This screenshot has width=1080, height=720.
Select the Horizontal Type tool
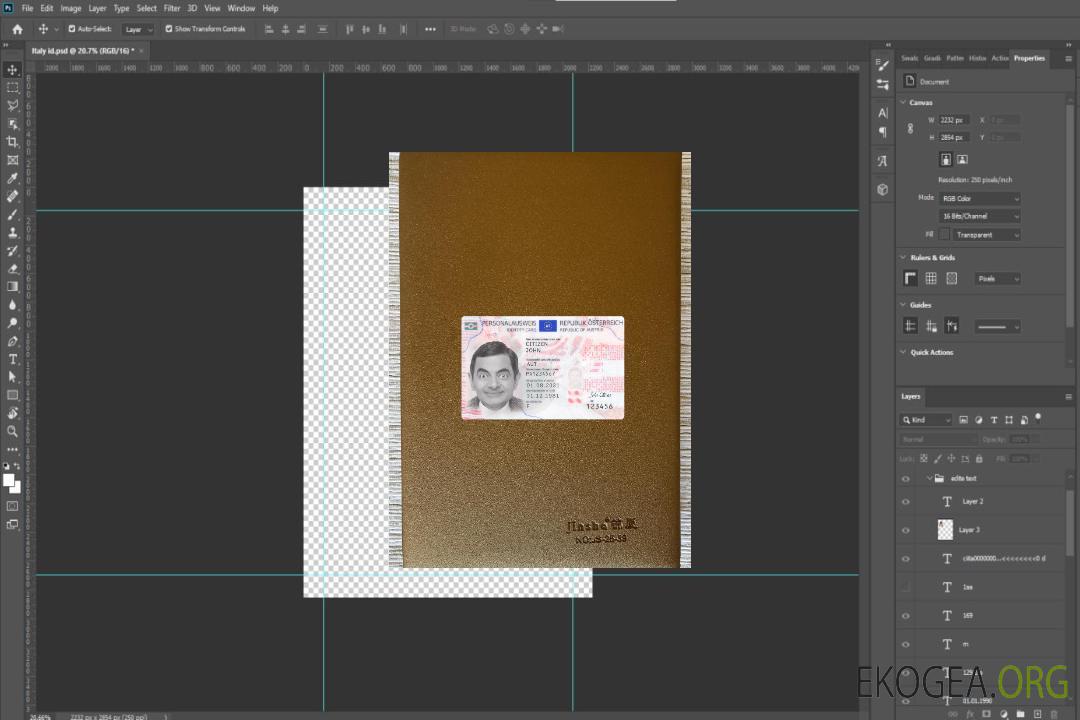(12, 359)
